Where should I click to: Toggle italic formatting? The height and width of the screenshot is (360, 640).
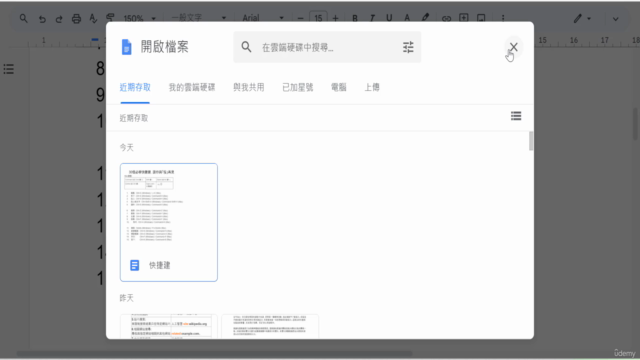pos(372,18)
